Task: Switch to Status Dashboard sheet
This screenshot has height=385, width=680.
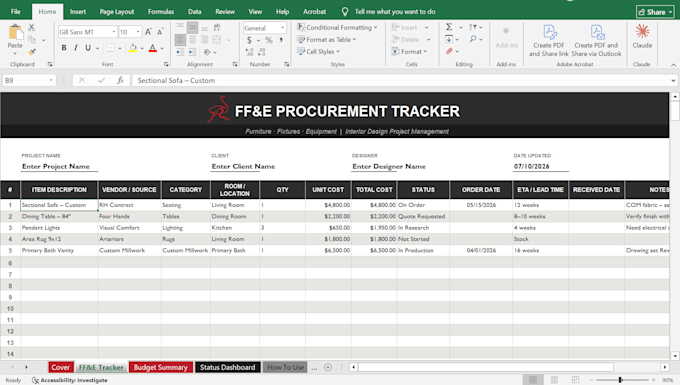Action: (x=228, y=367)
